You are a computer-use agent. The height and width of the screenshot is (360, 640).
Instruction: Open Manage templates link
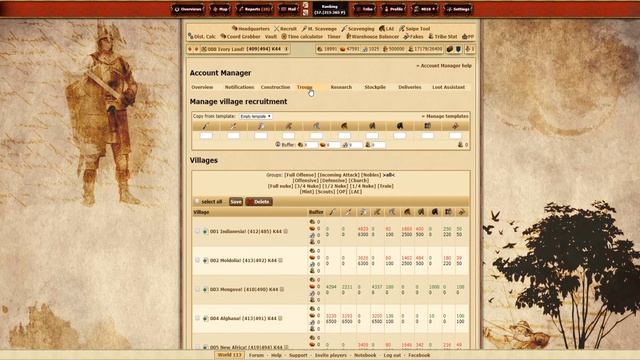click(x=444, y=116)
